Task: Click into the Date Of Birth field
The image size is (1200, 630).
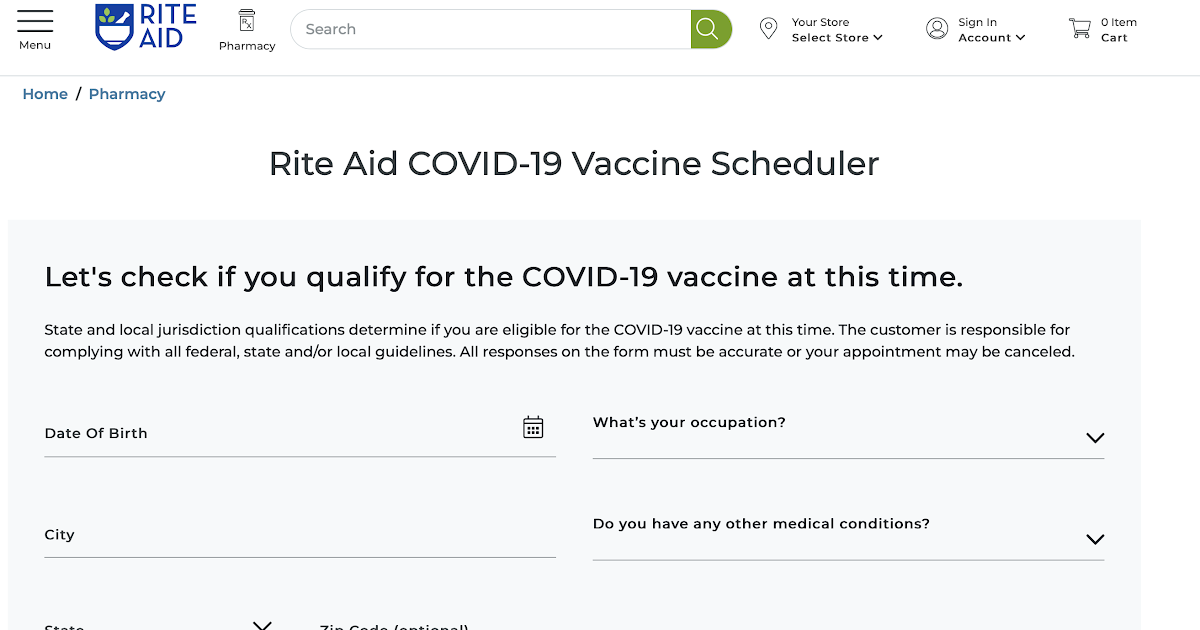Action: (300, 433)
